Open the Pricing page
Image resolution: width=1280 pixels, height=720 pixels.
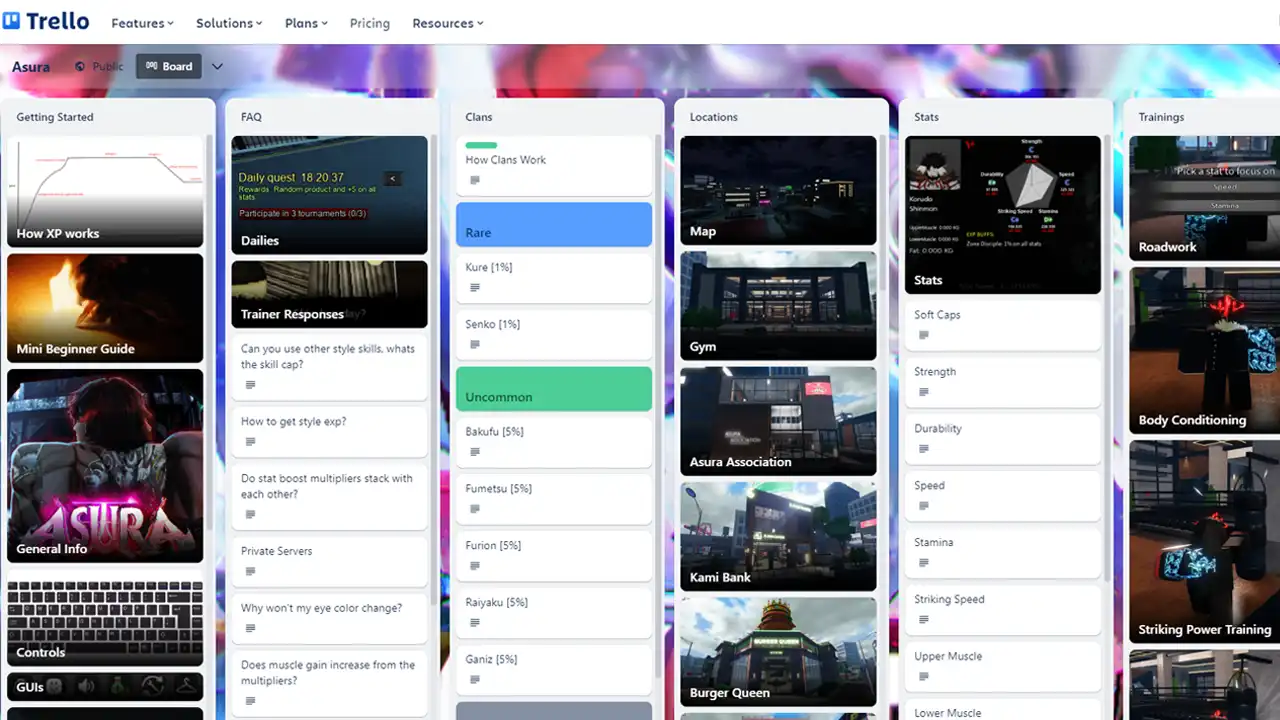[370, 23]
